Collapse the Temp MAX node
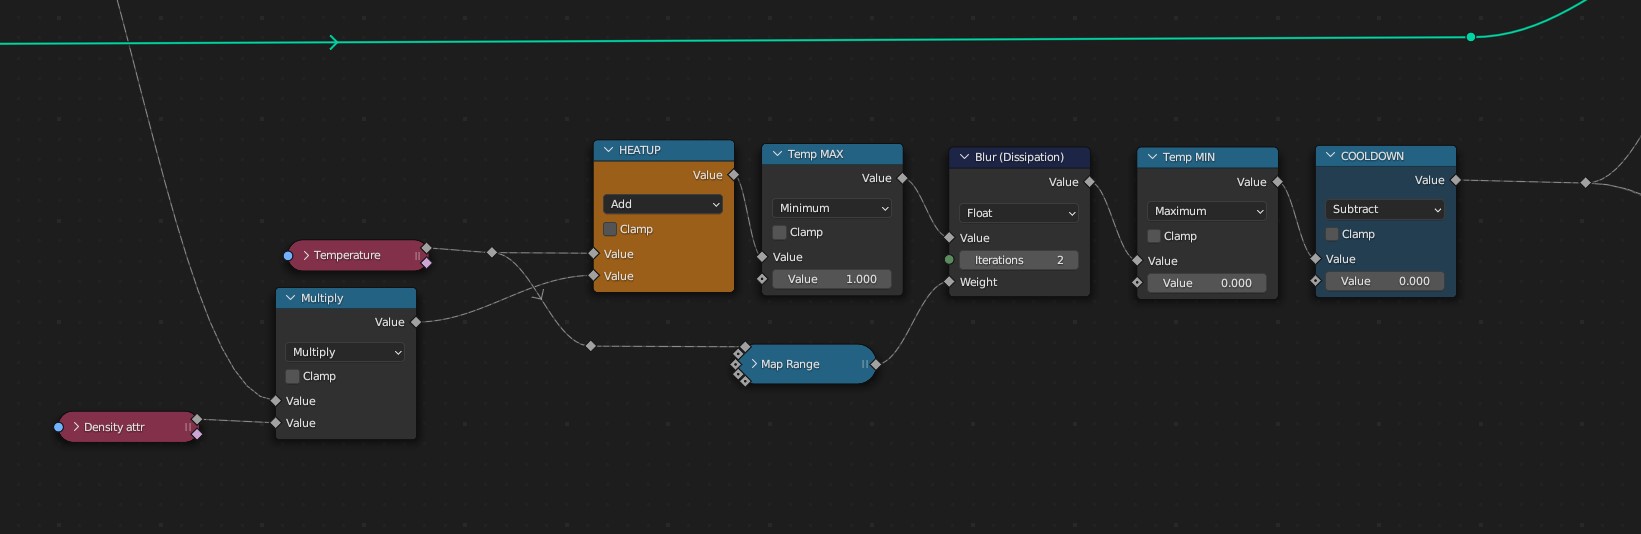The width and height of the screenshot is (1641, 534). click(777, 154)
